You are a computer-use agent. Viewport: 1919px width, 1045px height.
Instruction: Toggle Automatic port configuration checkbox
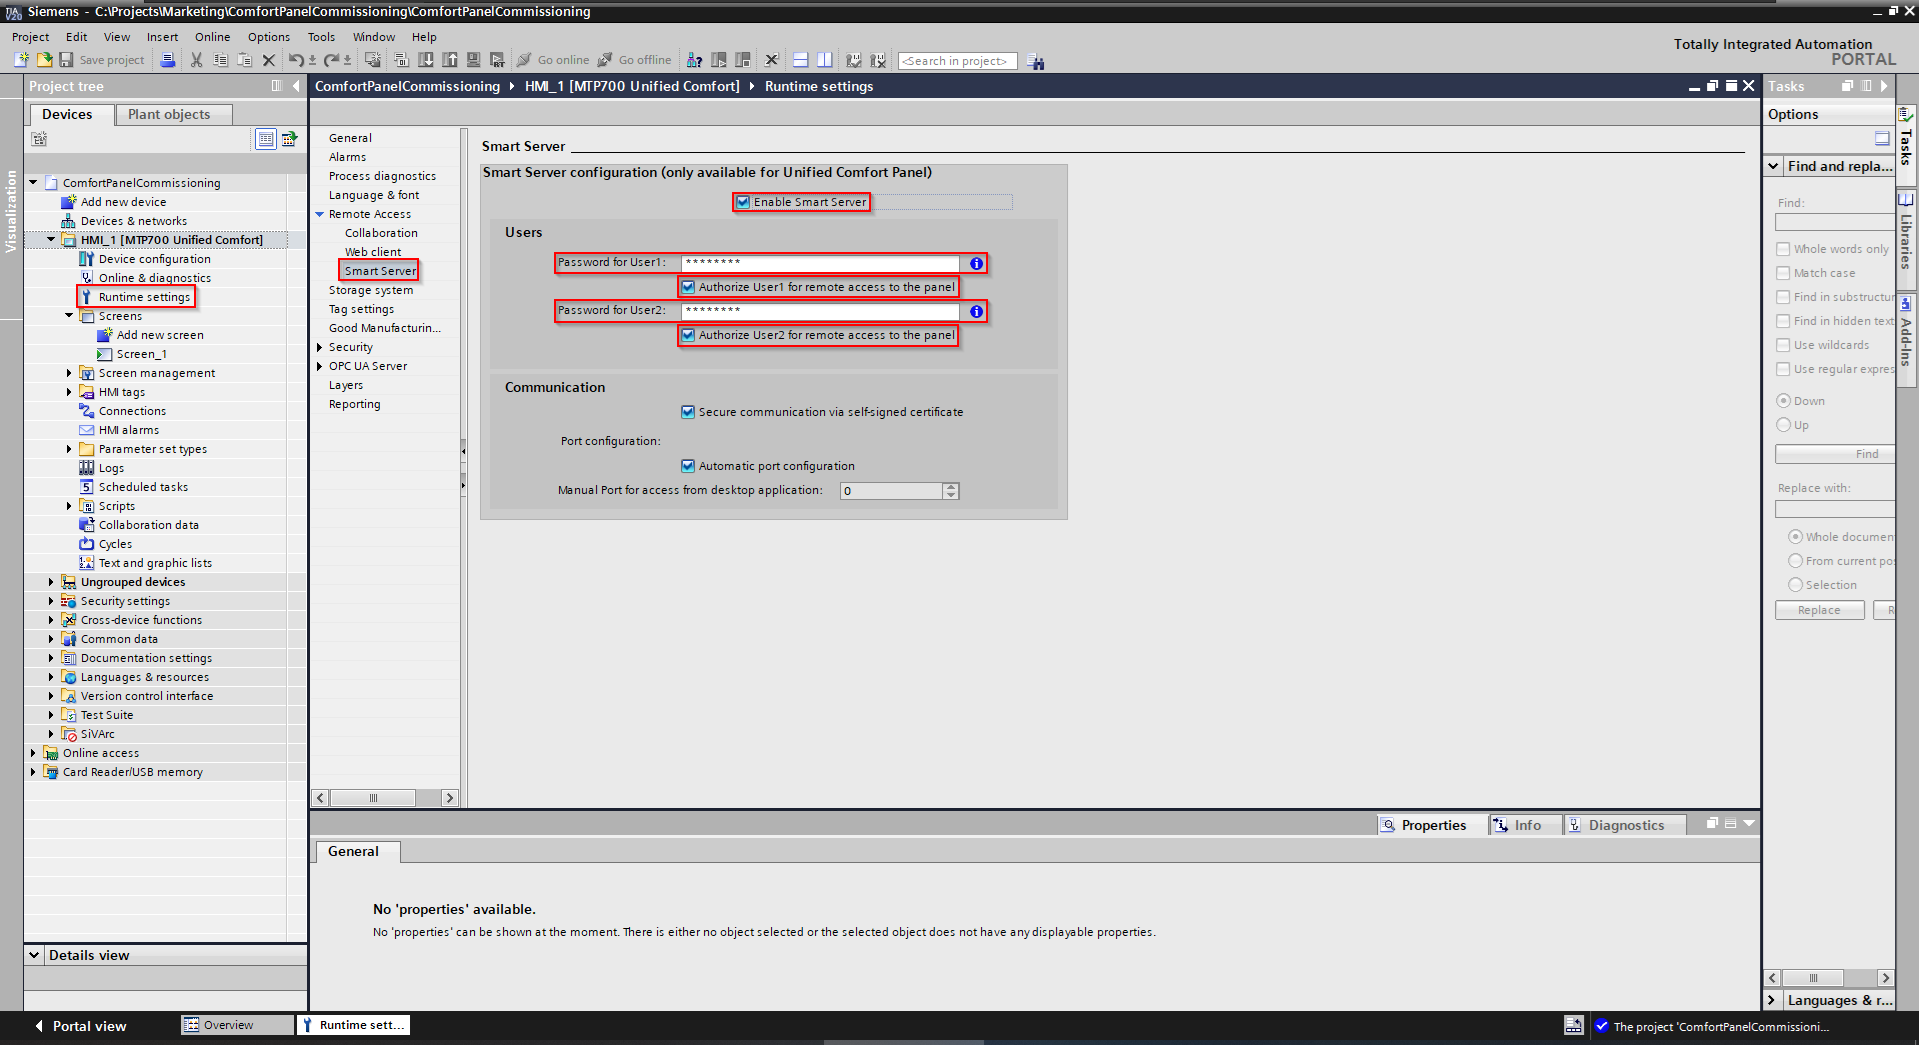pyautogui.click(x=688, y=466)
